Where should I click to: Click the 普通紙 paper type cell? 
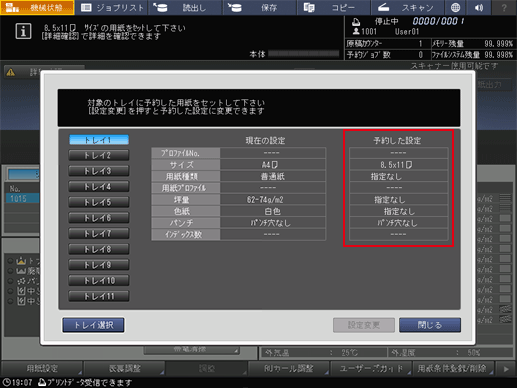click(x=273, y=176)
